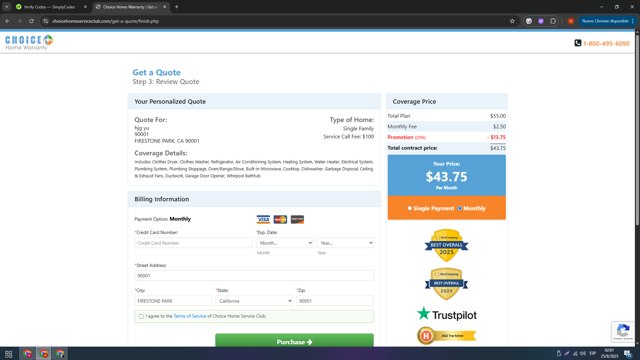The width and height of the screenshot is (640, 360).
Task: Click the Total Plan $55.00 row
Action: [447, 116]
